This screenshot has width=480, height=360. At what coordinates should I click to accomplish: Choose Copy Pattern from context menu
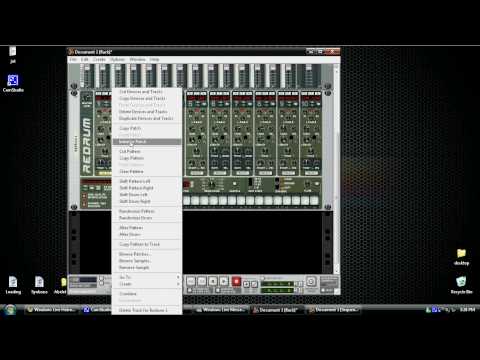(x=147, y=158)
